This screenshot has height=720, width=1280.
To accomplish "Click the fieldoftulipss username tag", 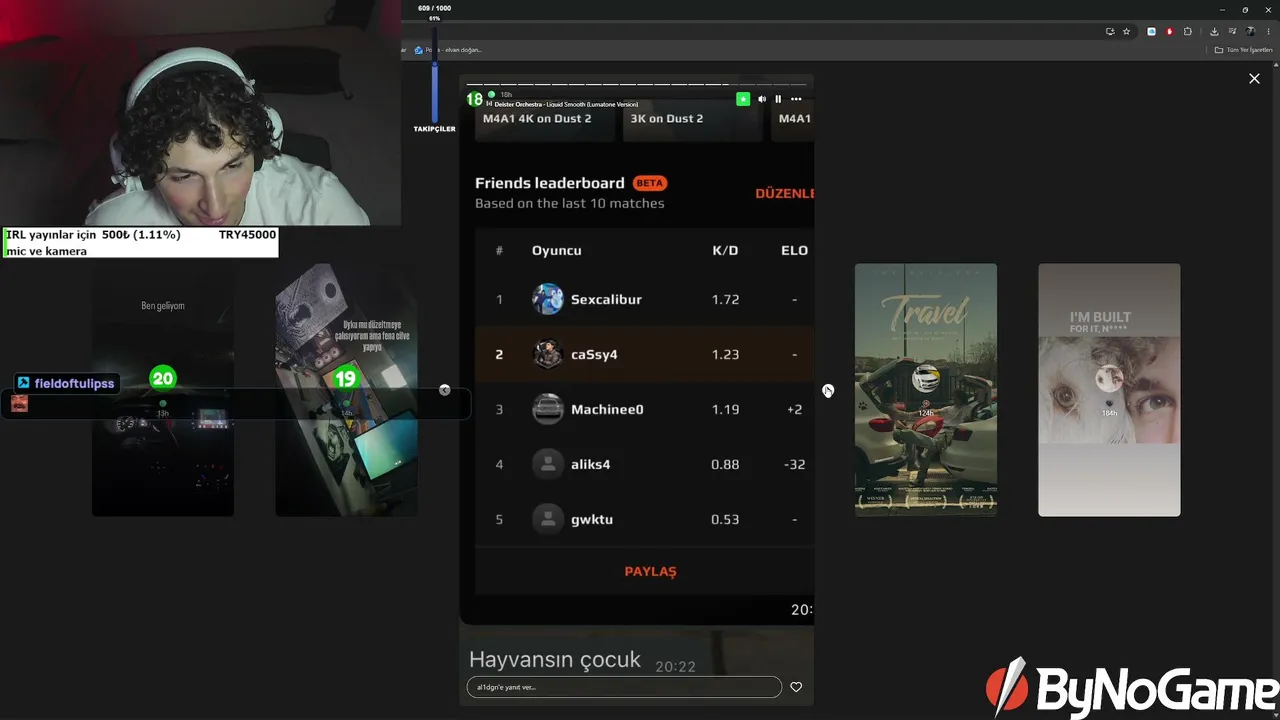I will [67, 383].
